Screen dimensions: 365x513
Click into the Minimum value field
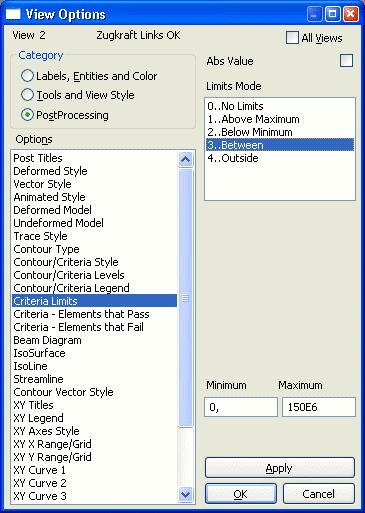(241, 407)
